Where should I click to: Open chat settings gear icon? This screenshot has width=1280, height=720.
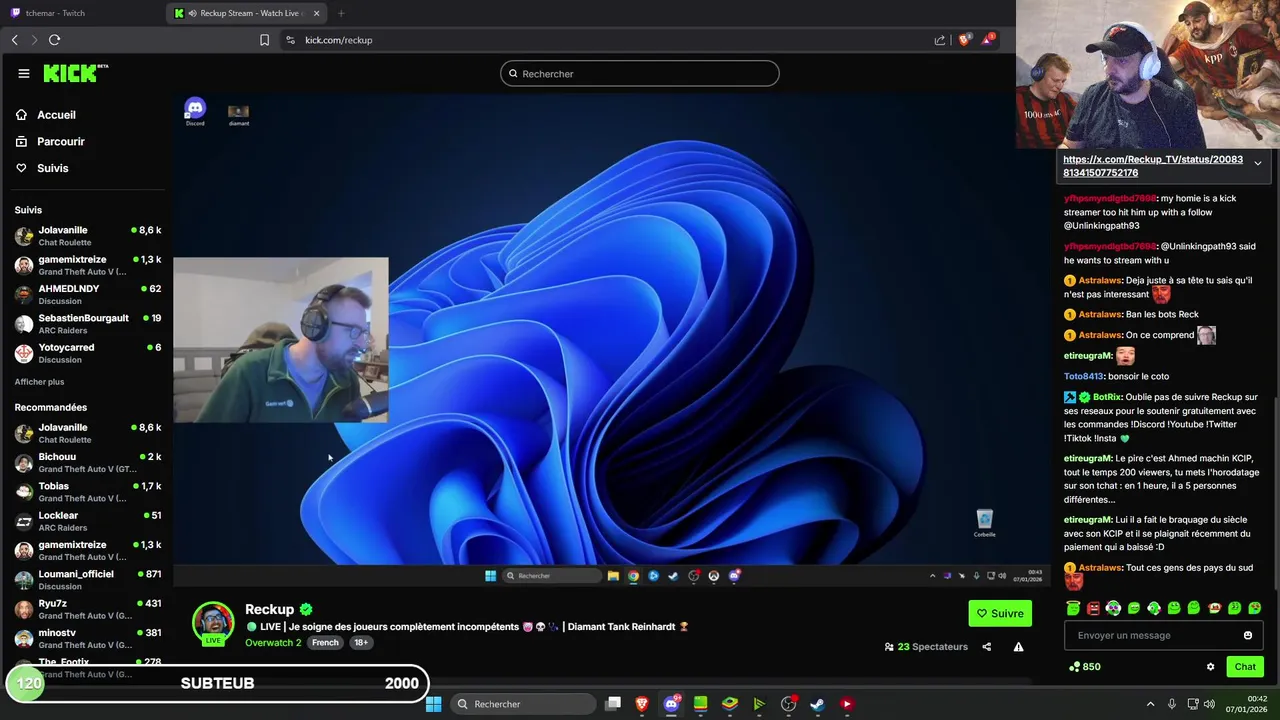pos(1210,667)
